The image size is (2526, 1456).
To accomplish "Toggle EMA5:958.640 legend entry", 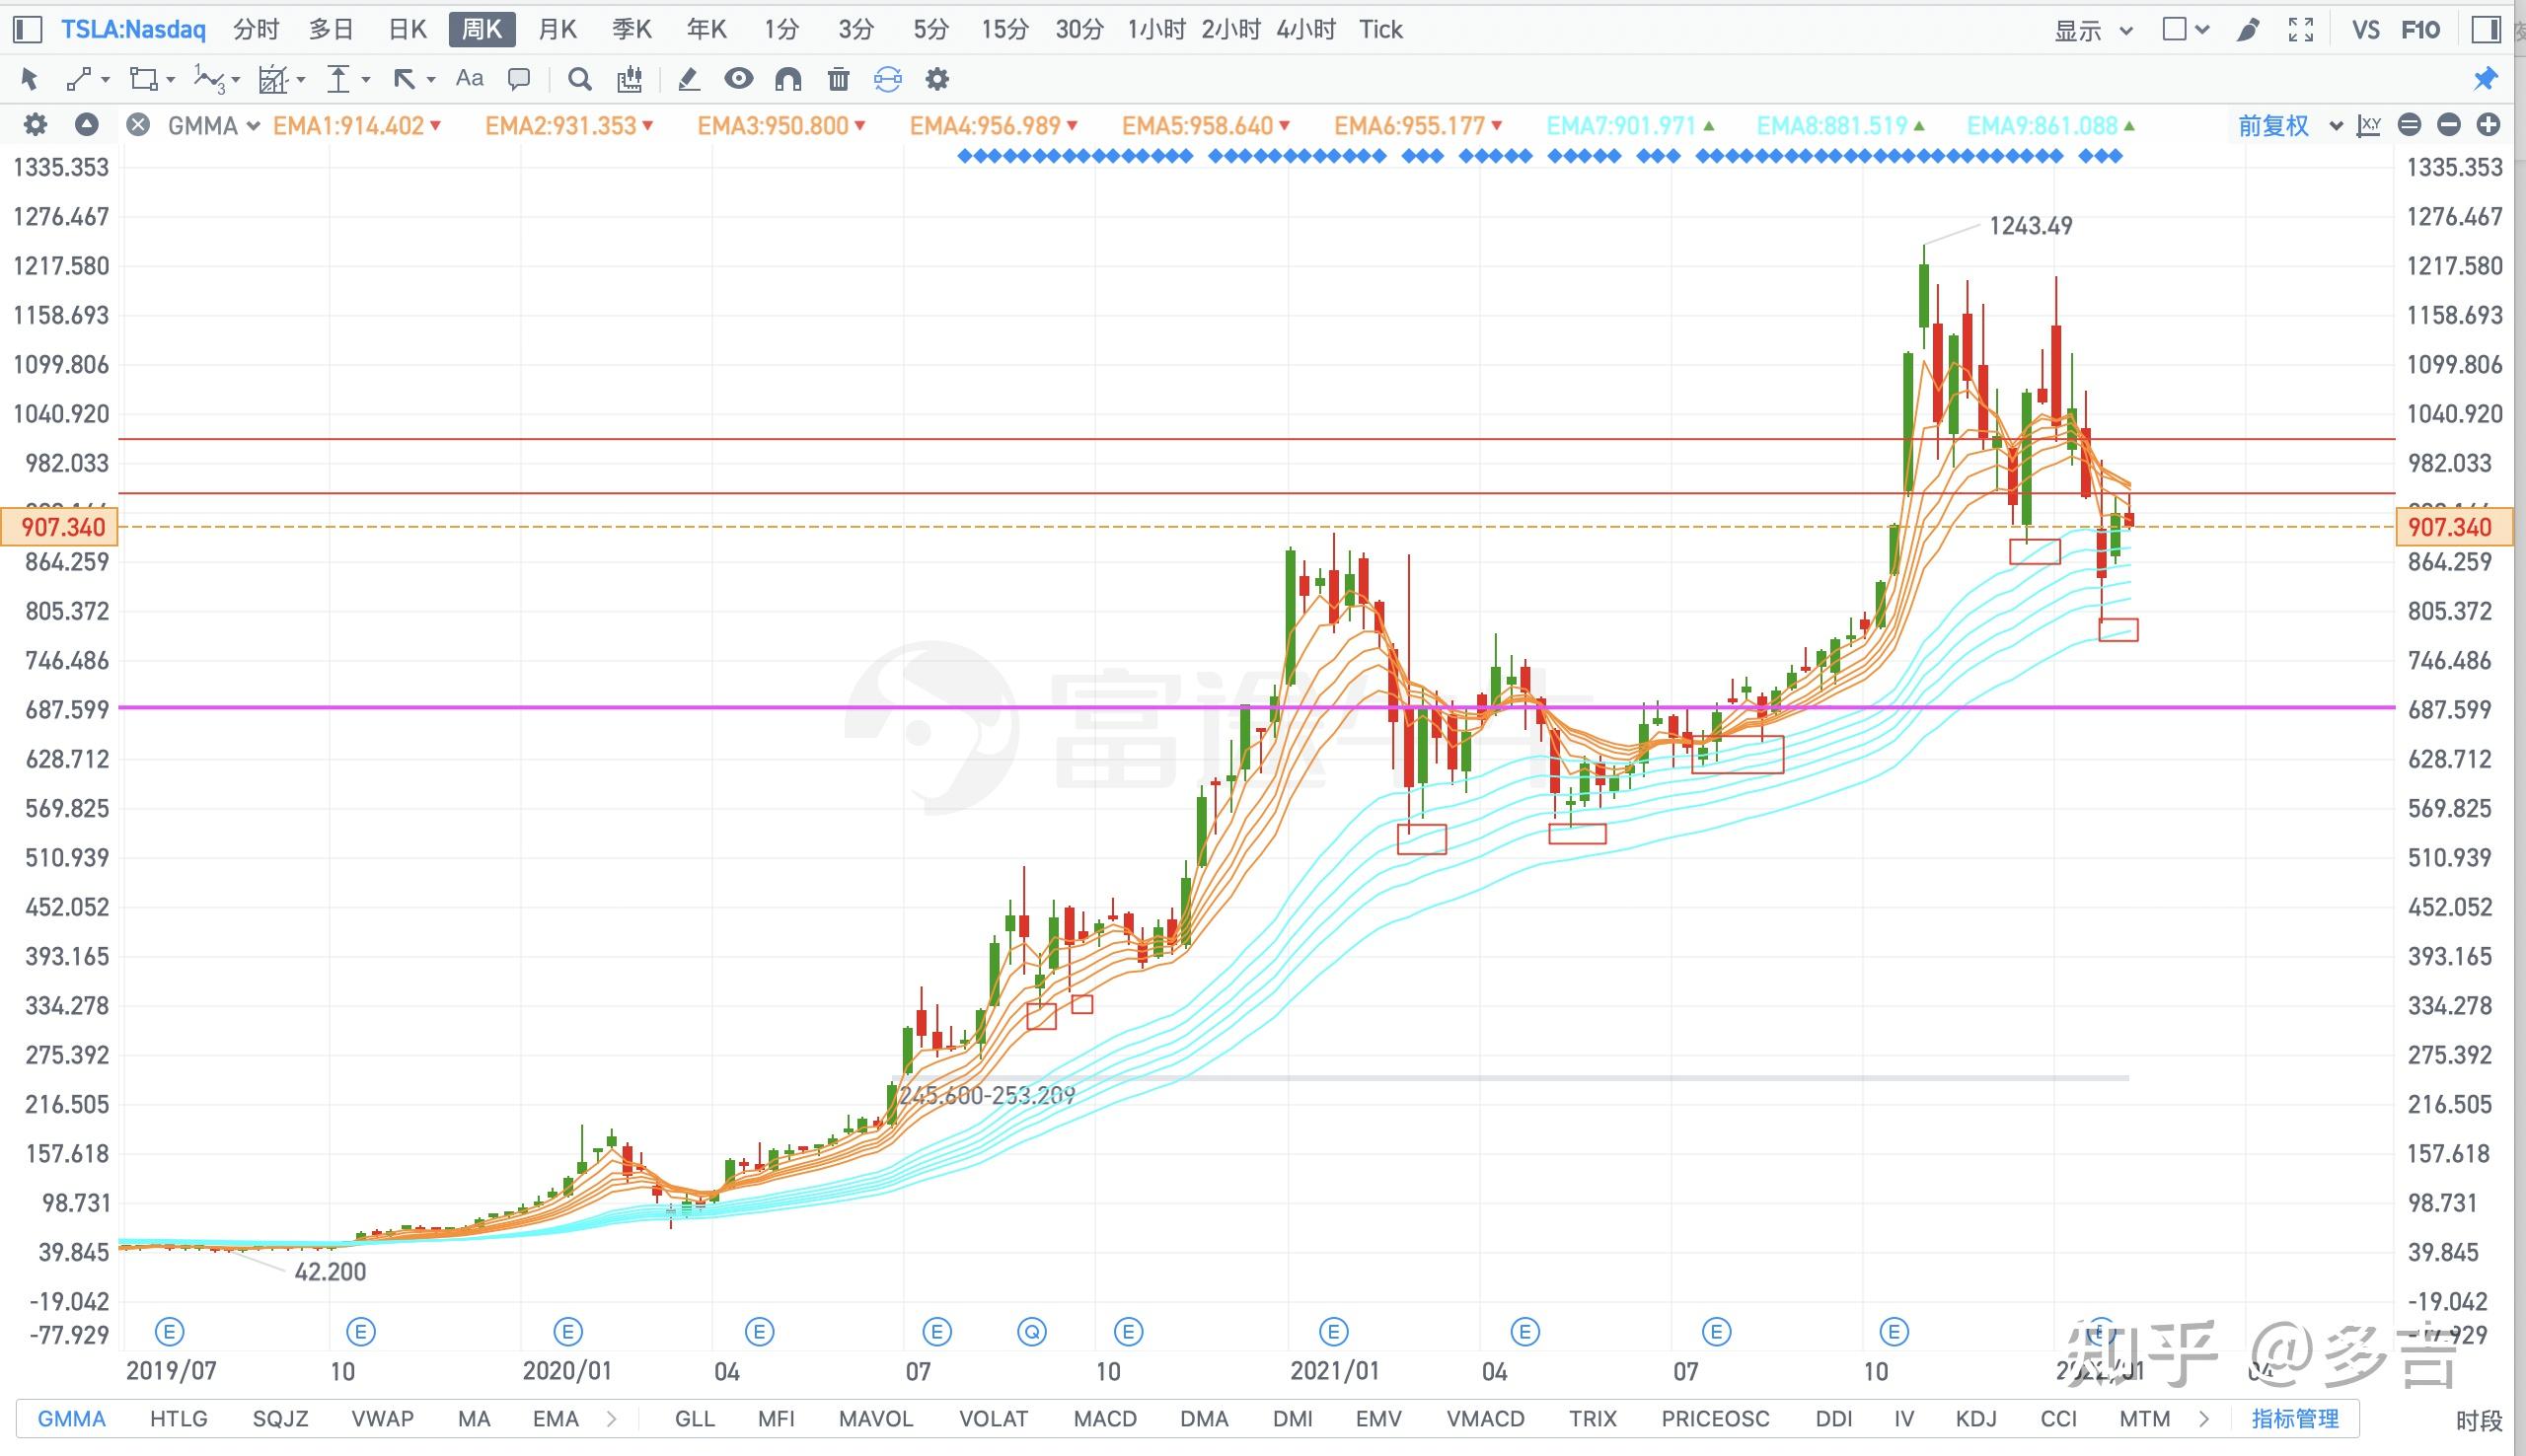I will pyautogui.click(x=1206, y=126).
